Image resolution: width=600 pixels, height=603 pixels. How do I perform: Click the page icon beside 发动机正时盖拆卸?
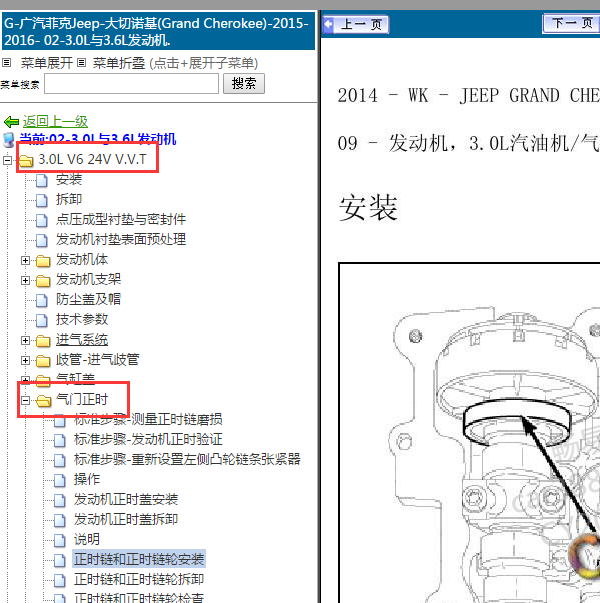[x=60, y=520]
